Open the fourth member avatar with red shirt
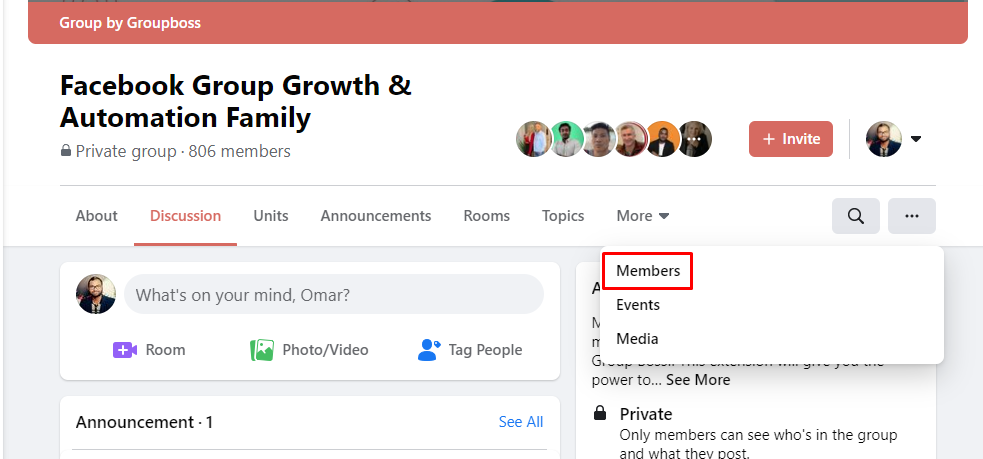 tap(631, 139)
